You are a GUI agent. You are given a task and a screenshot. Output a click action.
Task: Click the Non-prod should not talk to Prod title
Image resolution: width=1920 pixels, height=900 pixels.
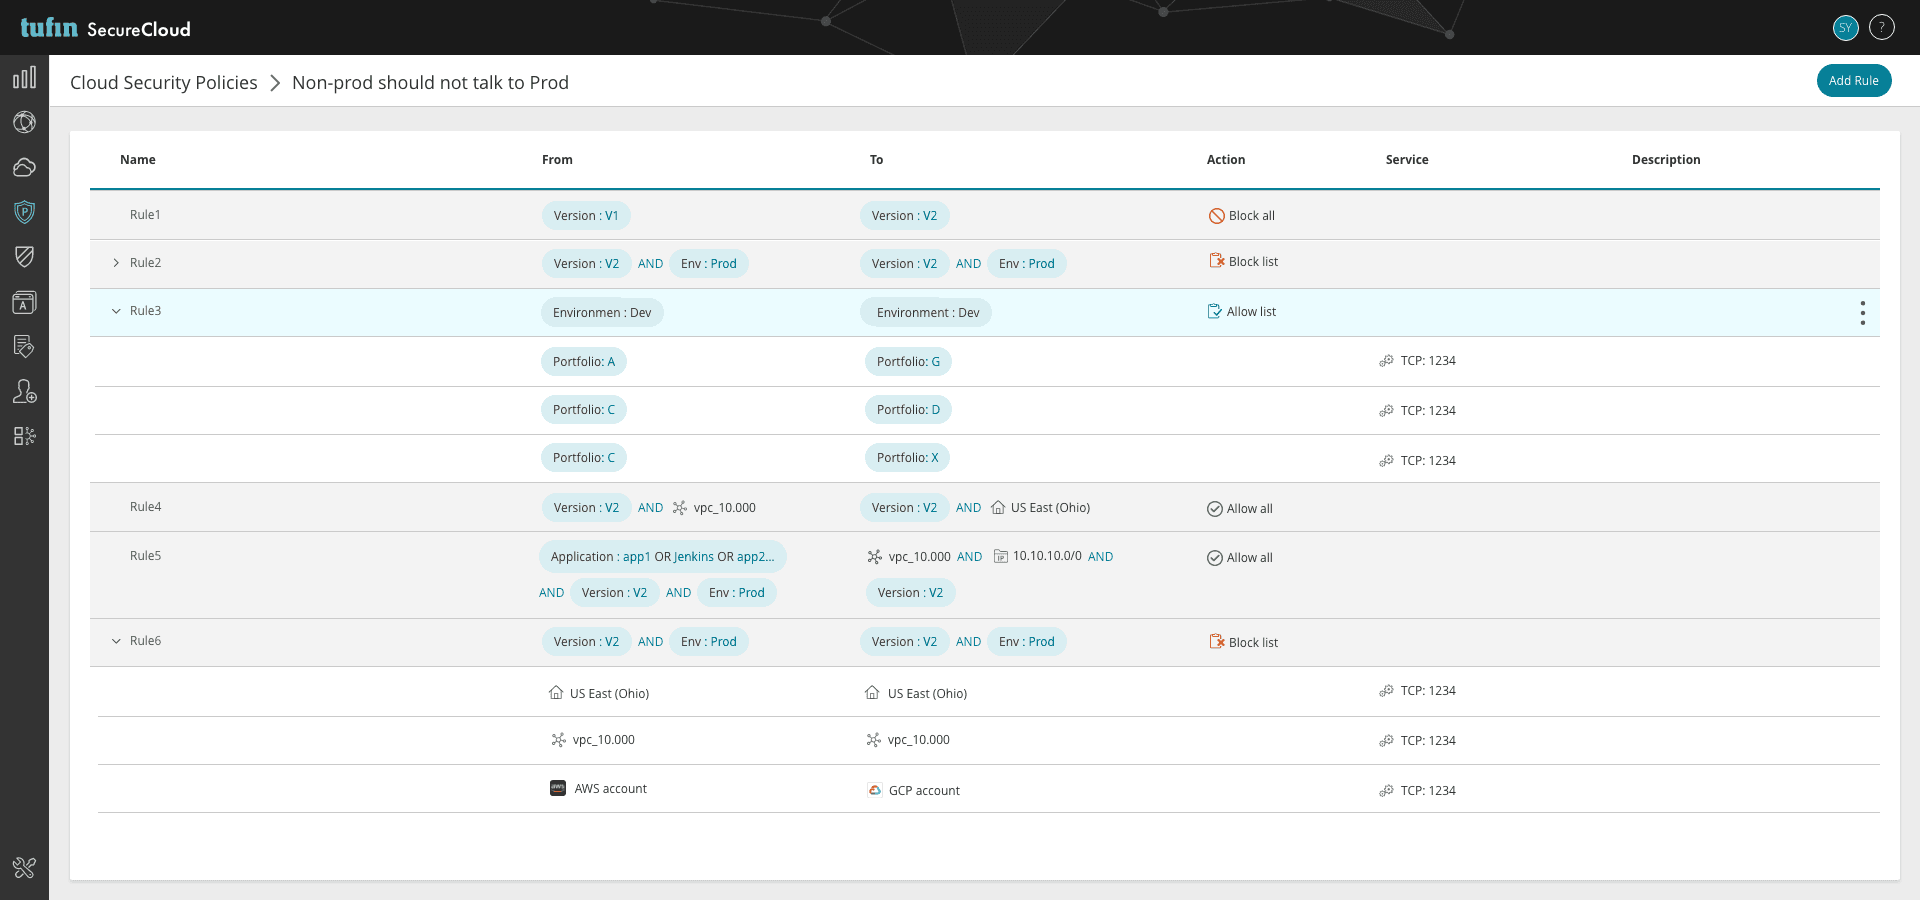pos(430,82)
